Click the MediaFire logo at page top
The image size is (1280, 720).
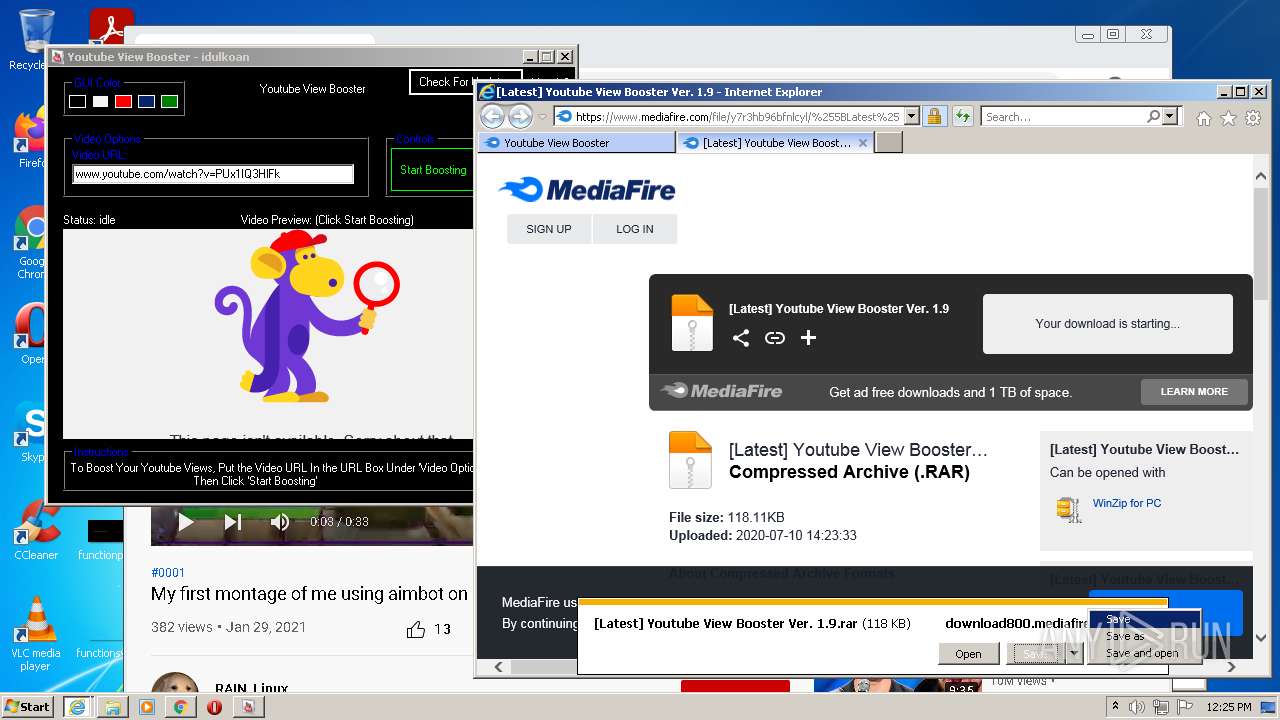click(587, 189)
